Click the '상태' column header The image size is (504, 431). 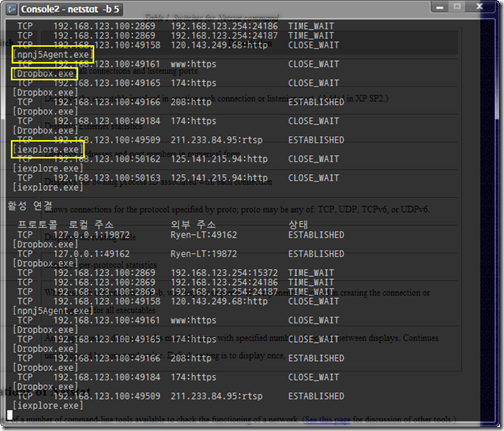point(298,224)
